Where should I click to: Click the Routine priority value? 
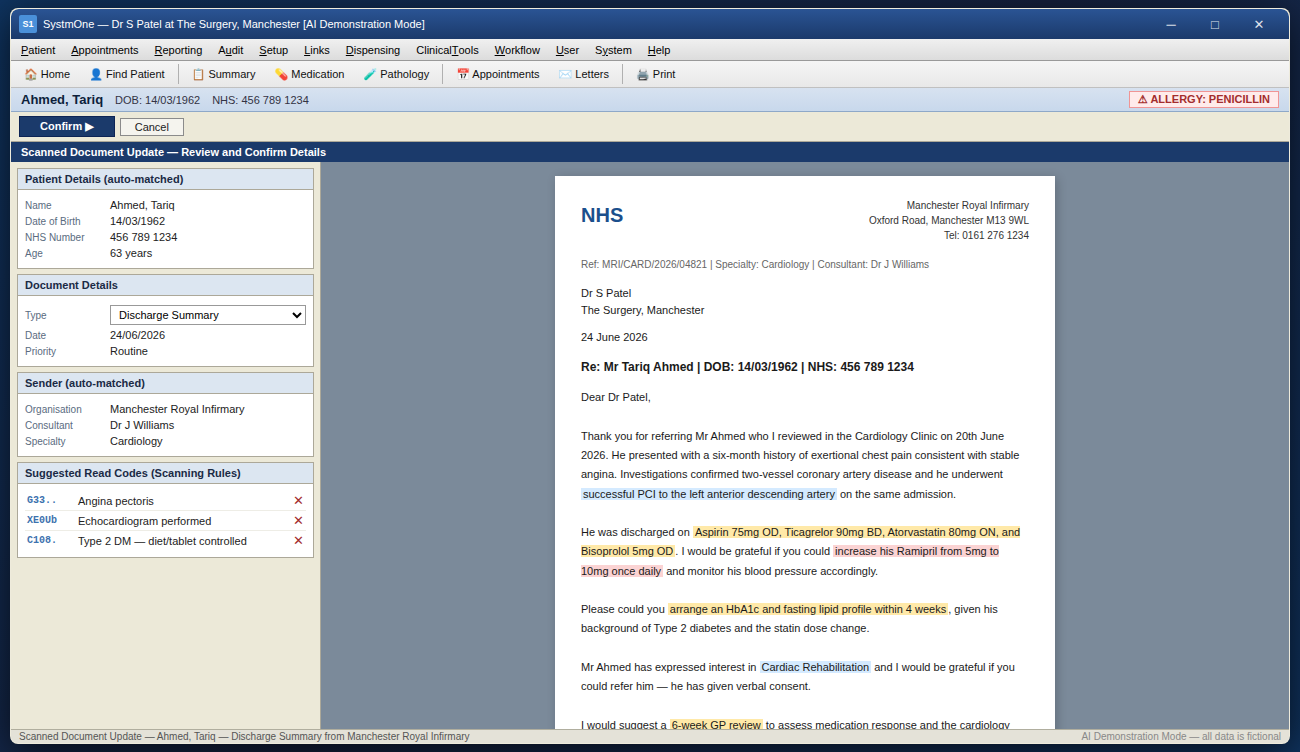click(x=129, y=351)
